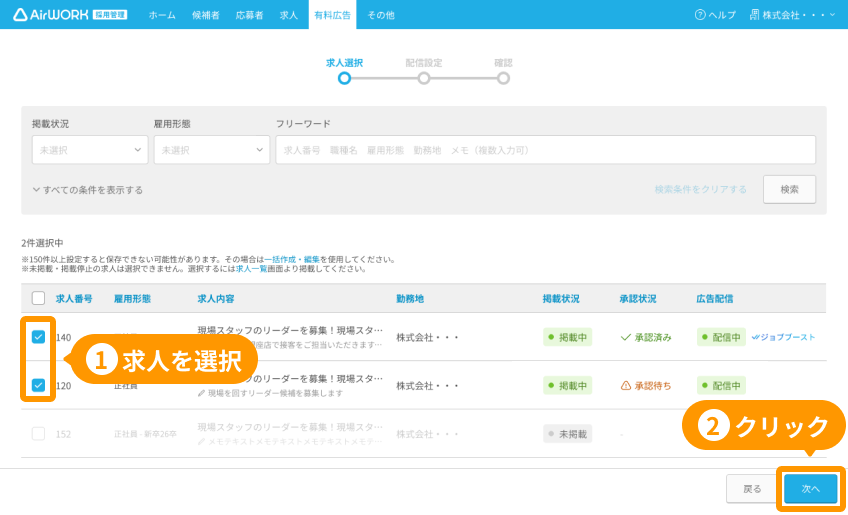This screenshot has height=515, width=848.
Task: Click 正社員 - 新卒26卒 in row 152
Action: point(145,434)
